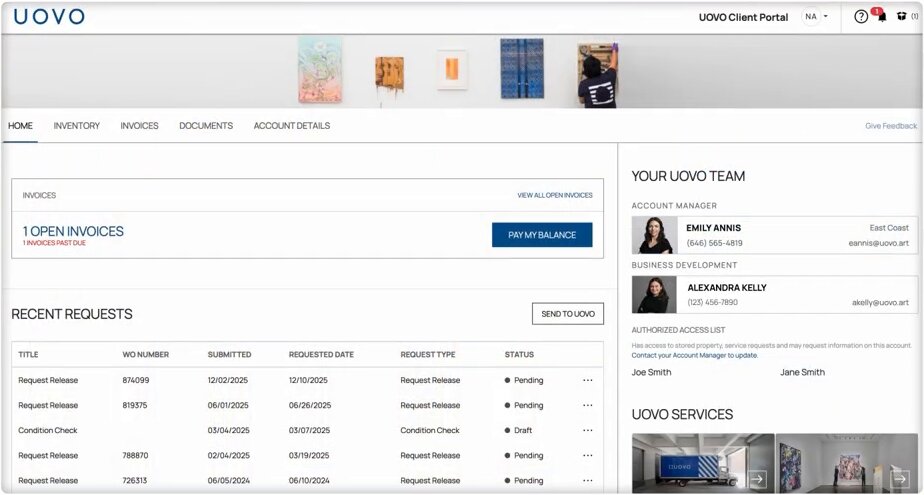Click the ALEXANDRA KELLY name

(x=727, y=288)
